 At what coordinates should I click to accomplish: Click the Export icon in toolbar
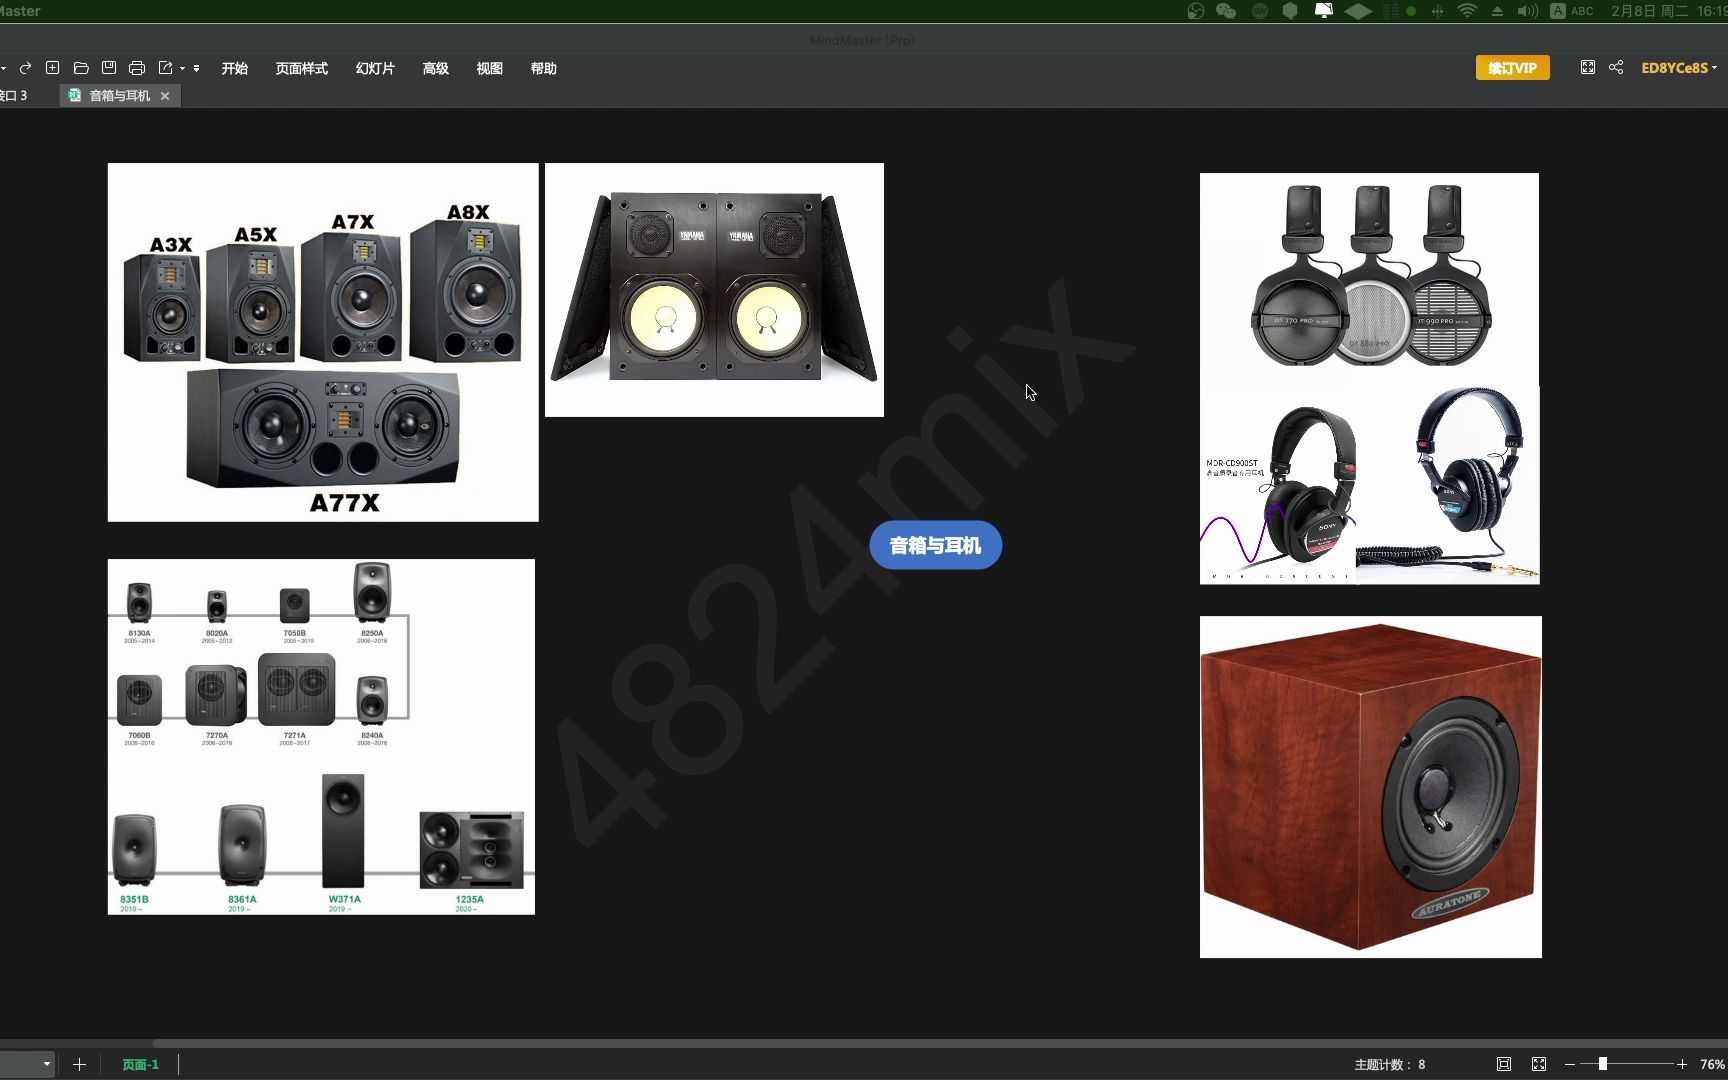166,68
